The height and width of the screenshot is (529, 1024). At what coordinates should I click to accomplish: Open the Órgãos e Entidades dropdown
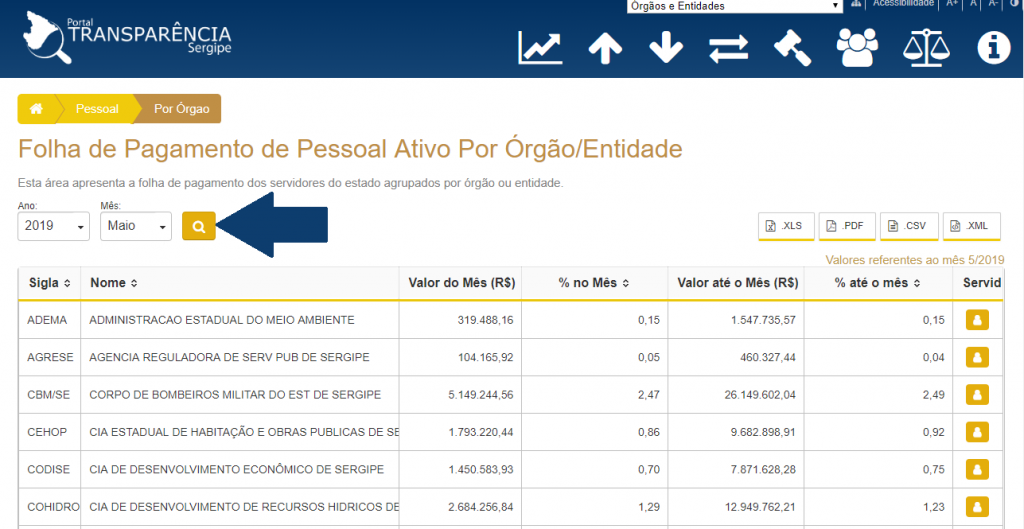click(734, 6)
